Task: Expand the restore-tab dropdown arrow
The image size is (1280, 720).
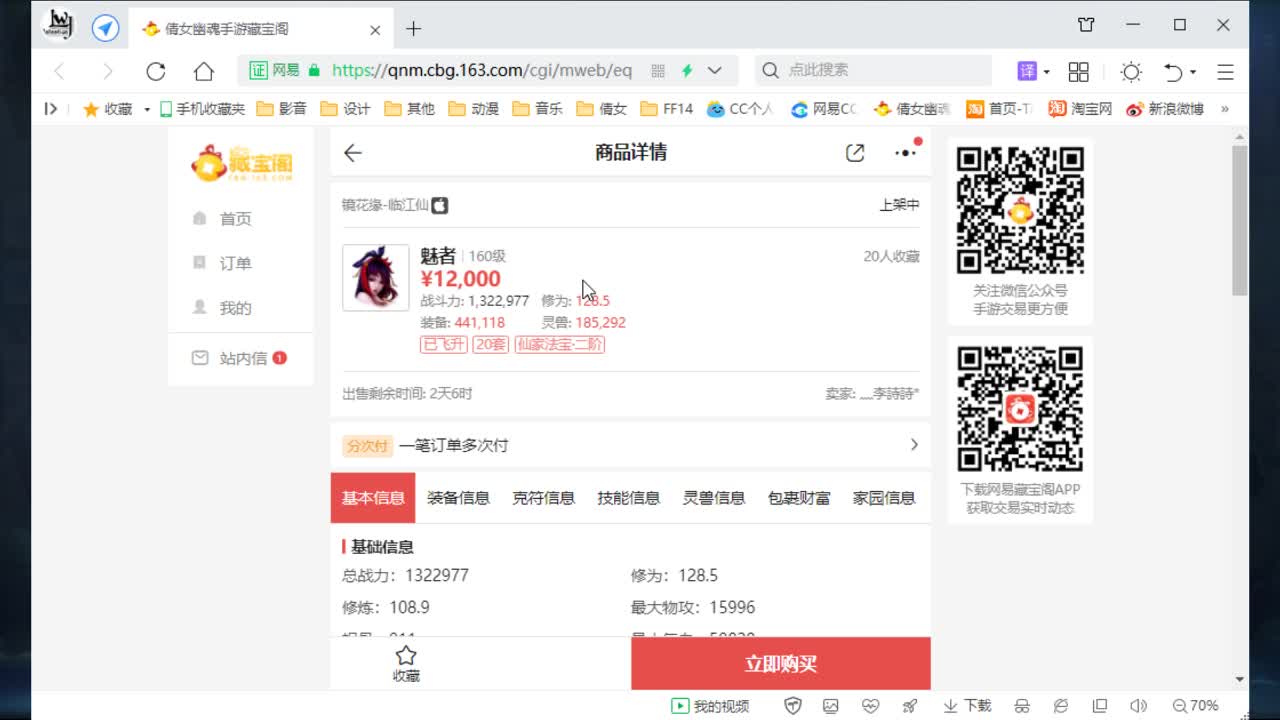Action: pyautogui.click(x=1193, y=72)
